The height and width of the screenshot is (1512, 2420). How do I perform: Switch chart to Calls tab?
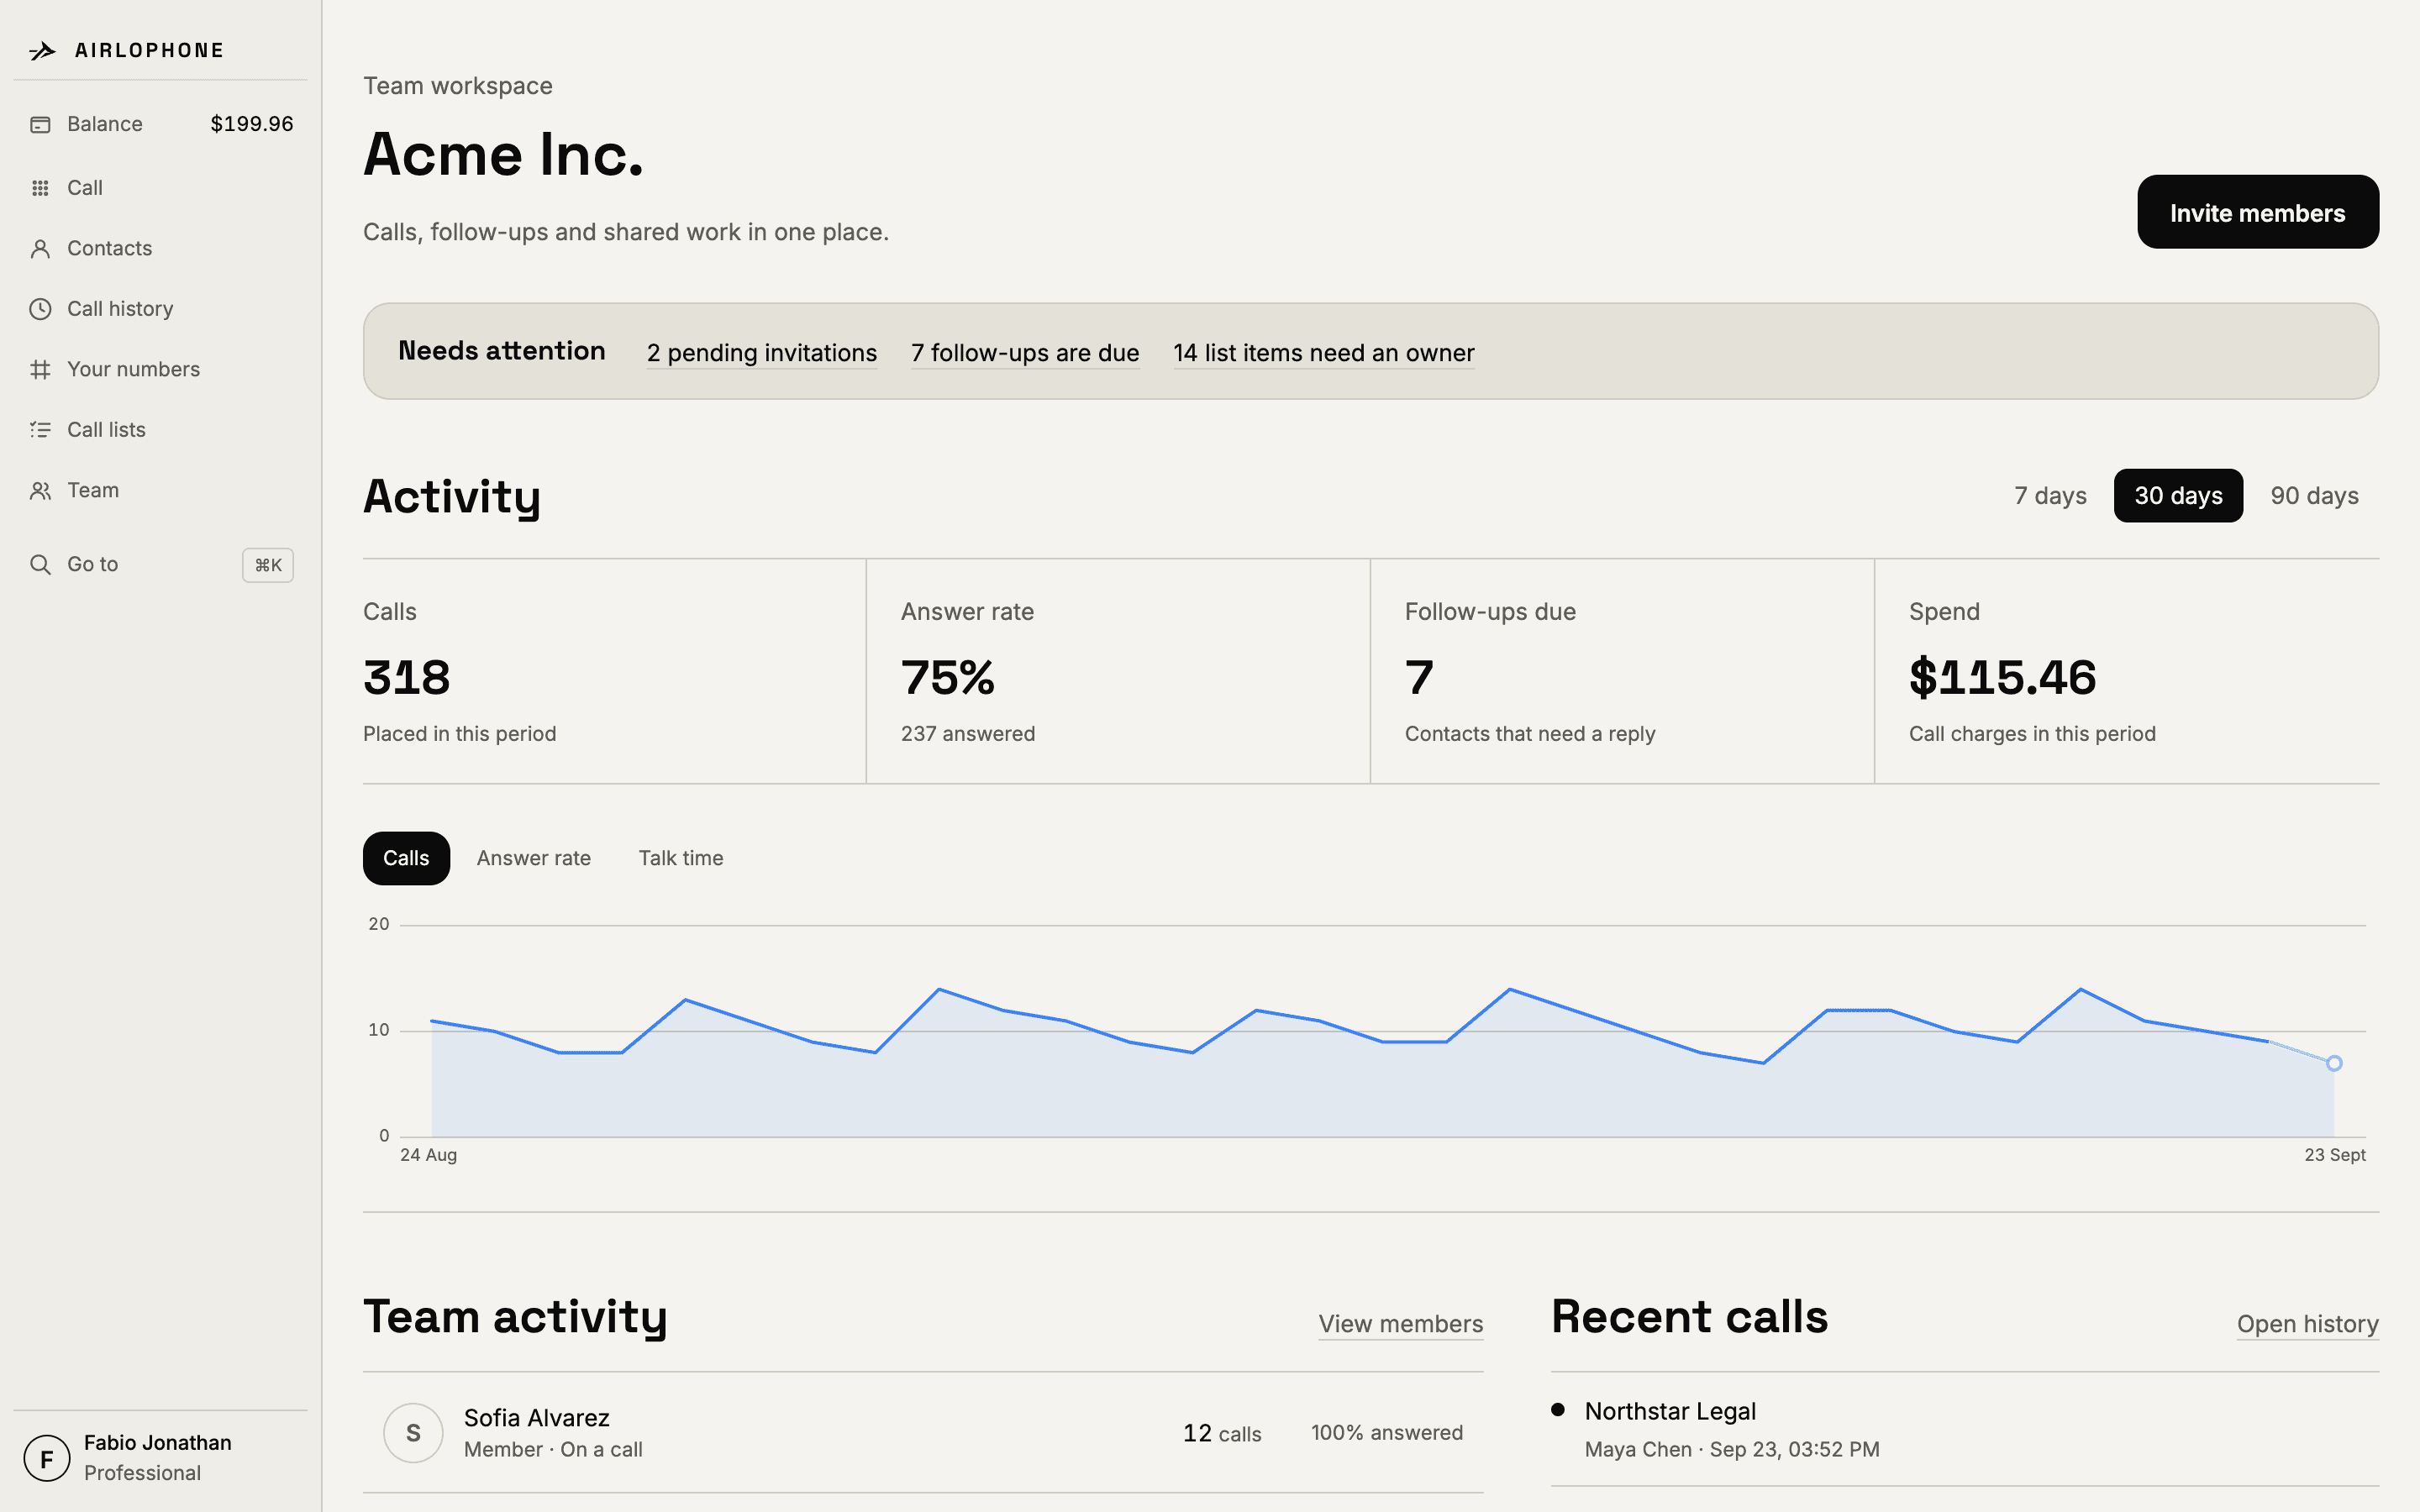(406, 858)
